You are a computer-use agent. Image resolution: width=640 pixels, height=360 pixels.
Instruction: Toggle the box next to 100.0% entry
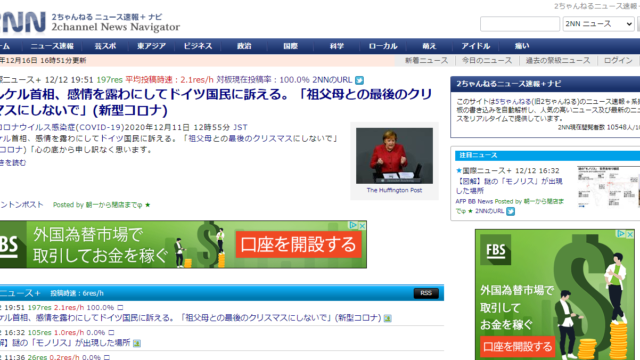coord(120,307)
